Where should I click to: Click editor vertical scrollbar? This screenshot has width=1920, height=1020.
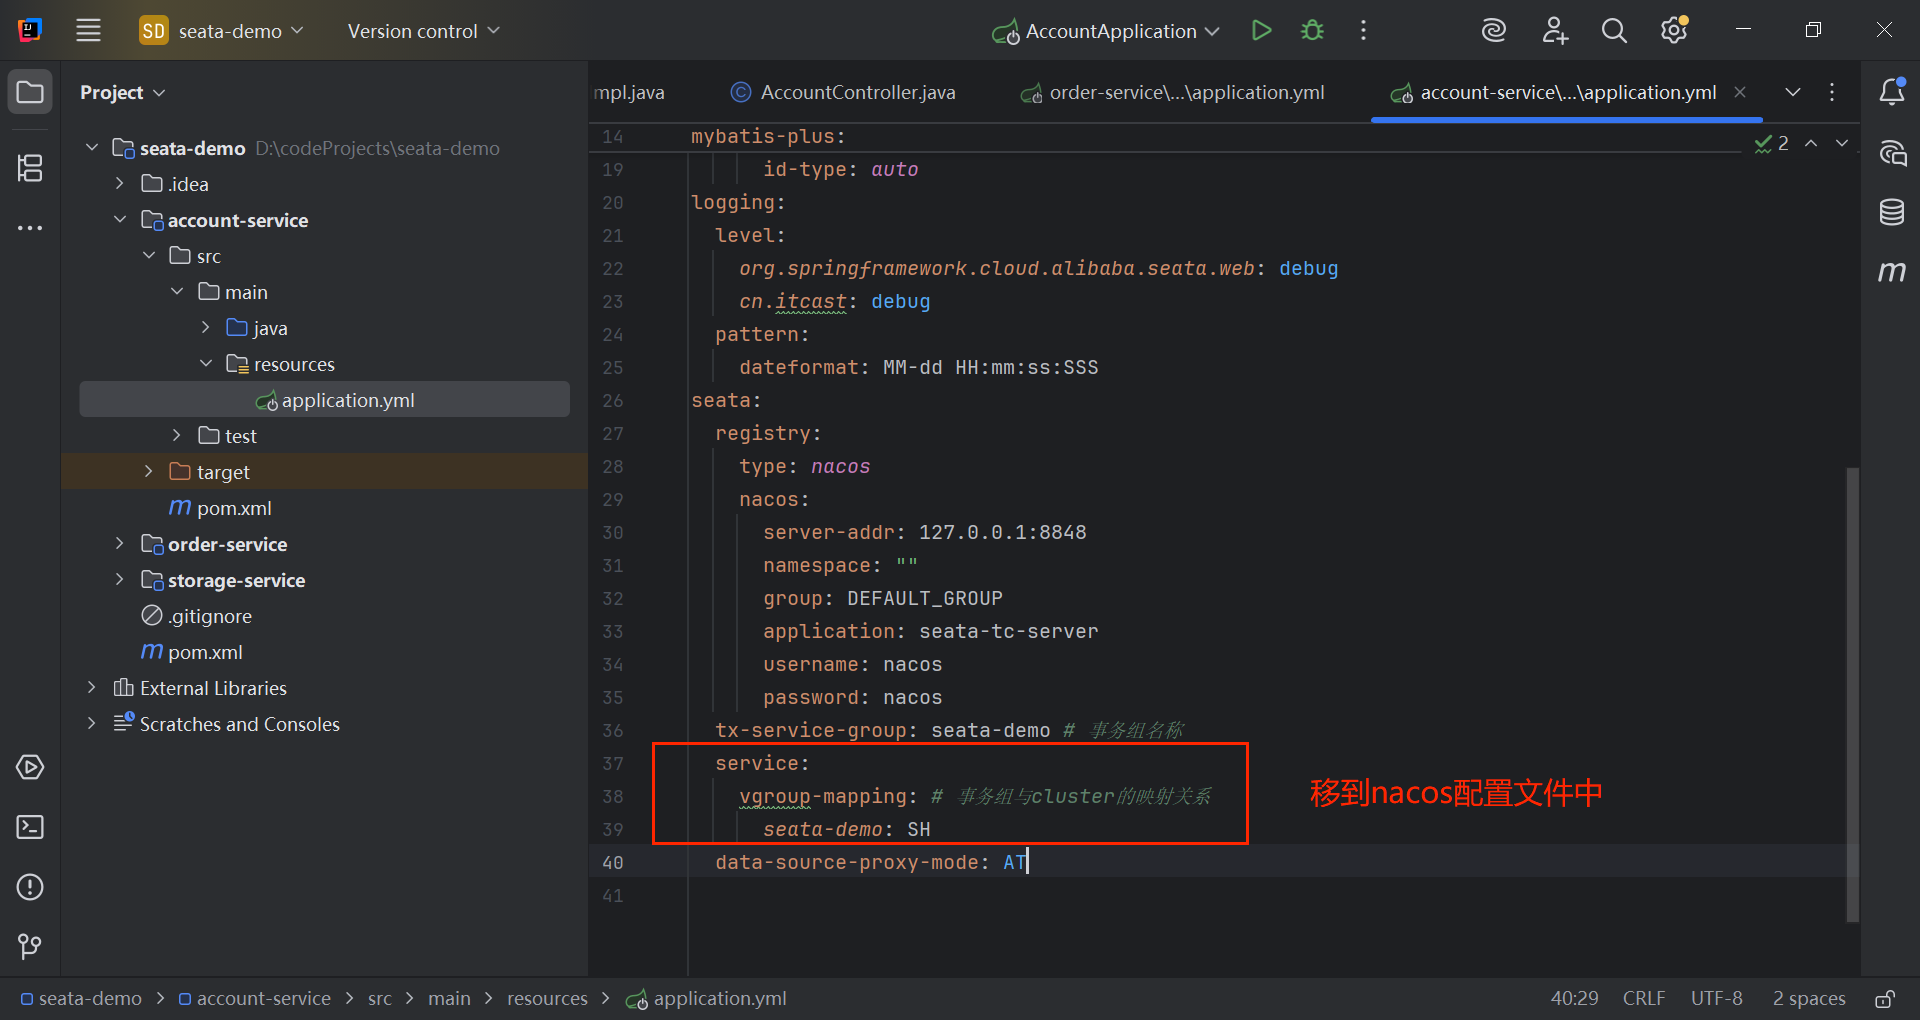click(1852, 694)
